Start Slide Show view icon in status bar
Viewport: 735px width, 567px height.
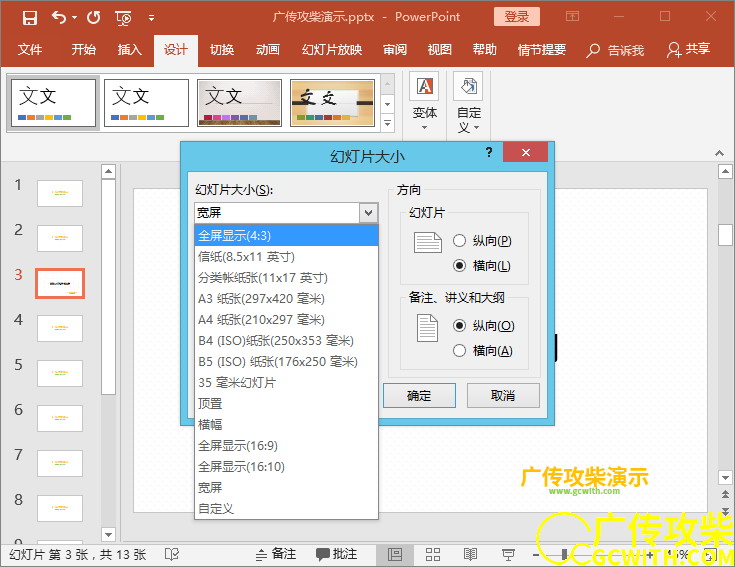[x=508, y=555]
